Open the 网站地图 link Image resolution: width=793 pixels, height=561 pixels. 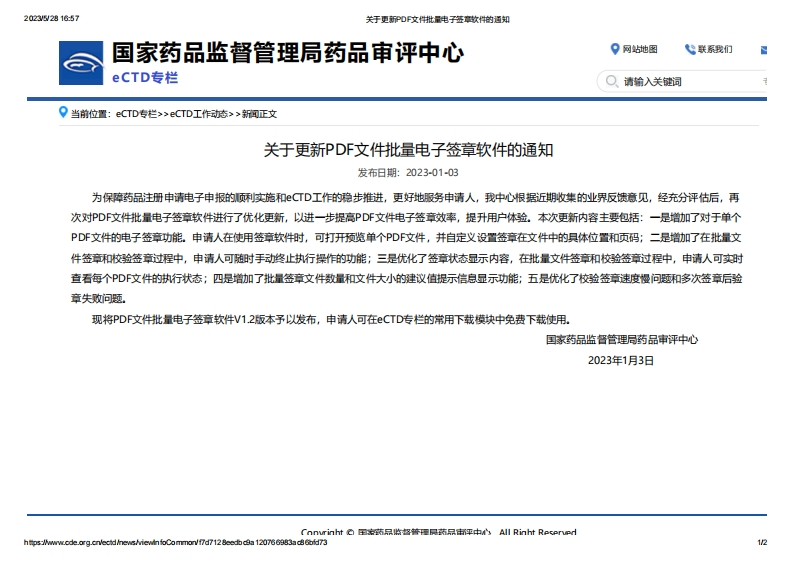click(640, 49)
